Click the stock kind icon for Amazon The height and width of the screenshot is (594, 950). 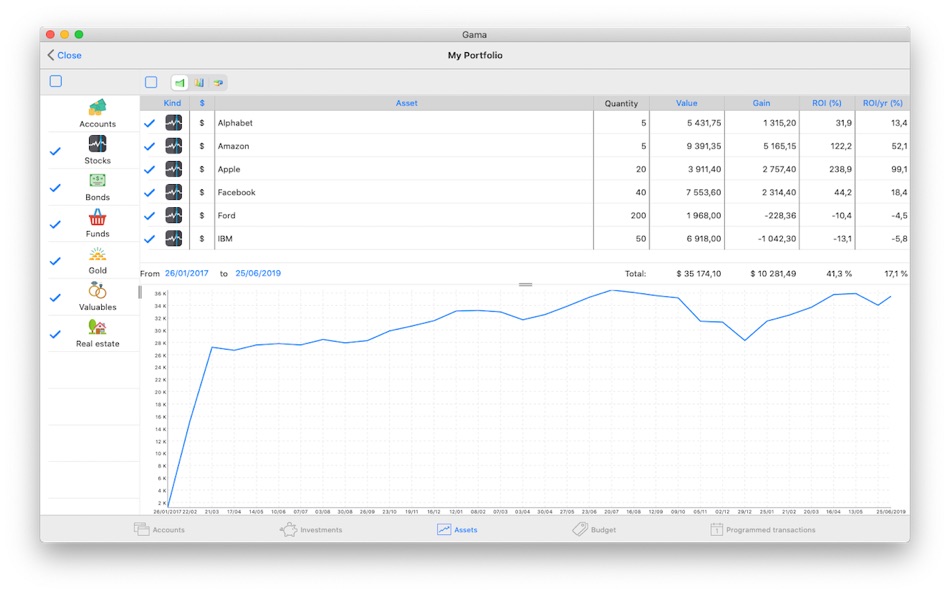point(174,146)
